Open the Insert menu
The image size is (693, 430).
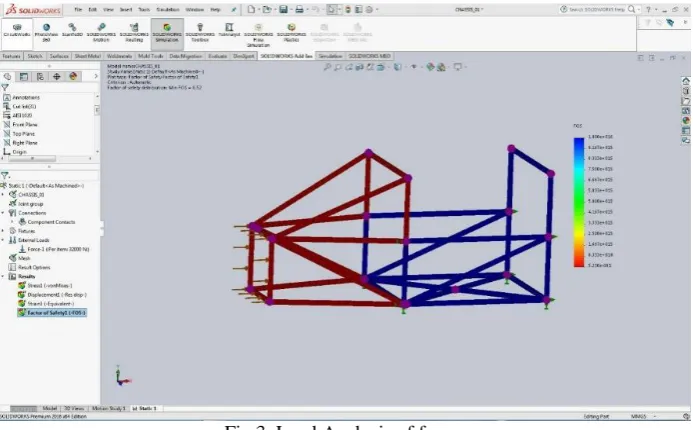point(126,9)
